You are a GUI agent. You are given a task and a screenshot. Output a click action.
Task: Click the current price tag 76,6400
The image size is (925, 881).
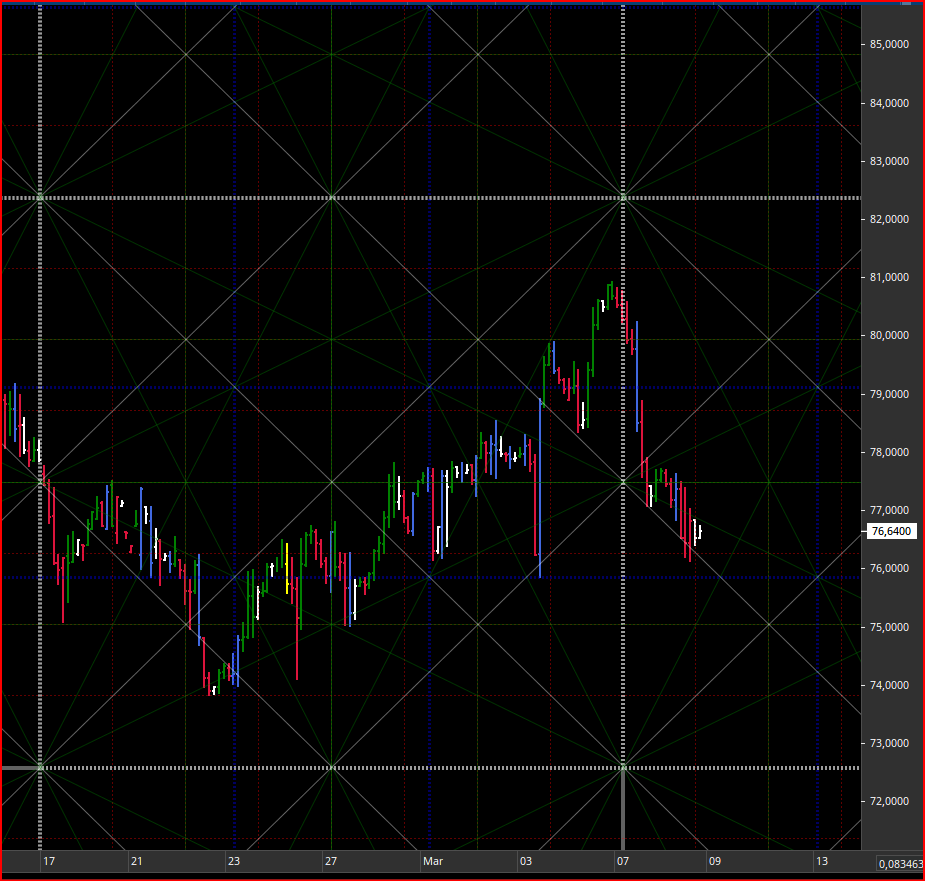coord(891,531)
